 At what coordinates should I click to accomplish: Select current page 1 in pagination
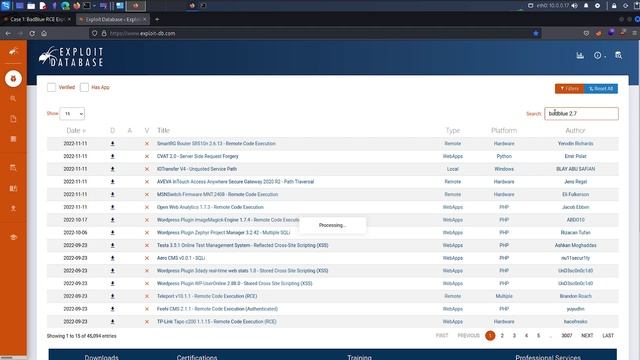[x=490, y=336]
